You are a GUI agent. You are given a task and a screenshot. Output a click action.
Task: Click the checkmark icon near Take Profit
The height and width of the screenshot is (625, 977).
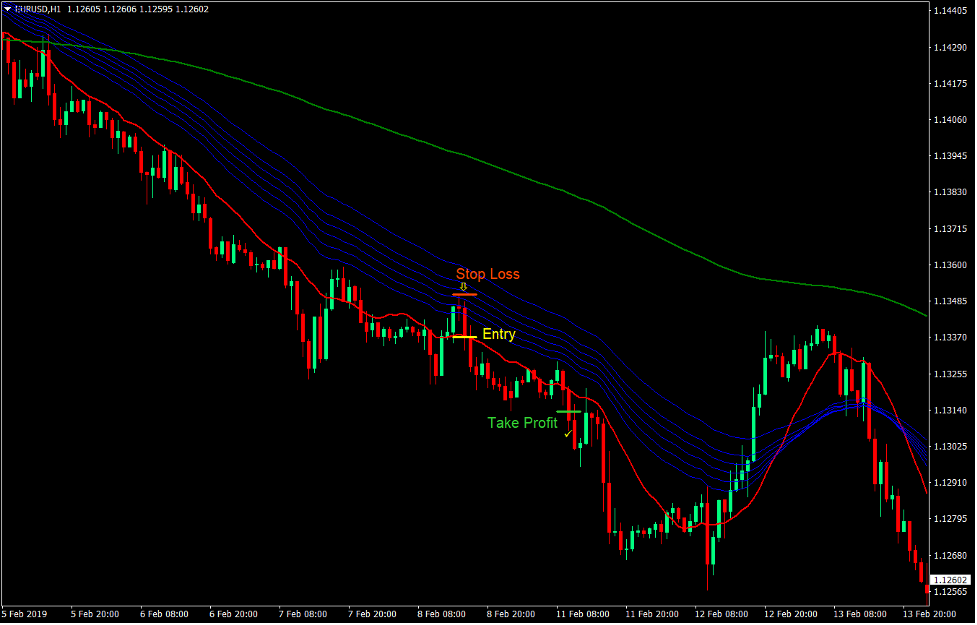click(568, 434)
